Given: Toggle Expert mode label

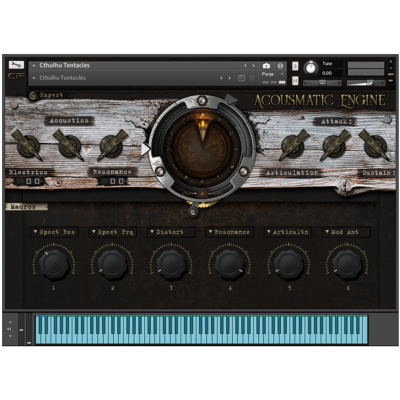Looking at the screenshot, I should pos(51,95).
